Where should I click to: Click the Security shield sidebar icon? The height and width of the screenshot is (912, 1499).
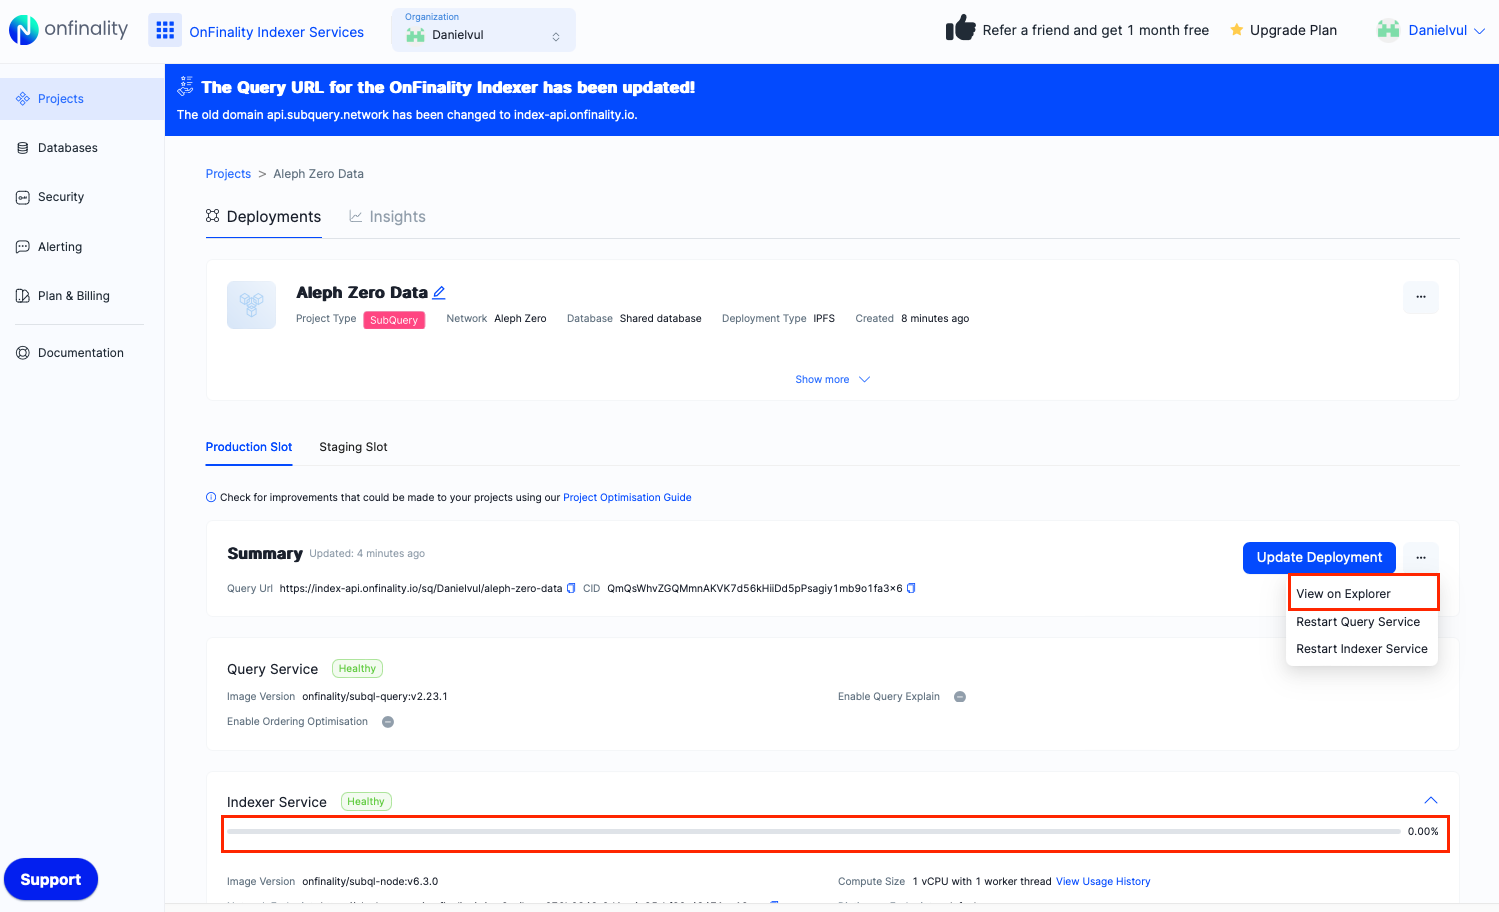23,196
